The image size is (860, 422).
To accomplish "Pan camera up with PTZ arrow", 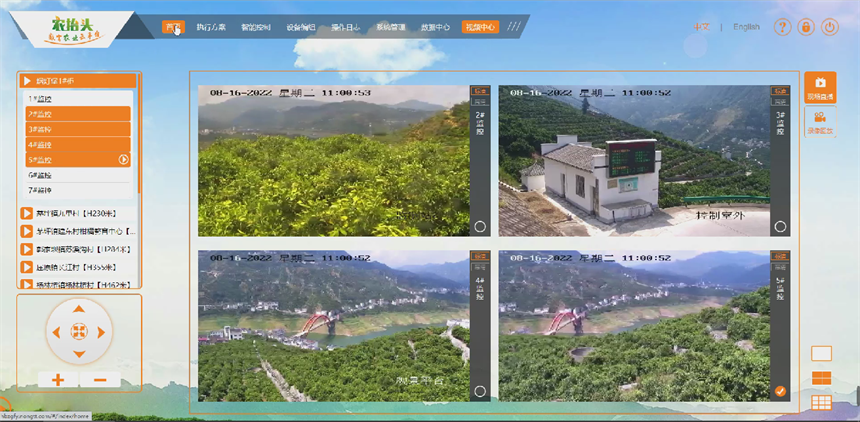I will point(80,309).
